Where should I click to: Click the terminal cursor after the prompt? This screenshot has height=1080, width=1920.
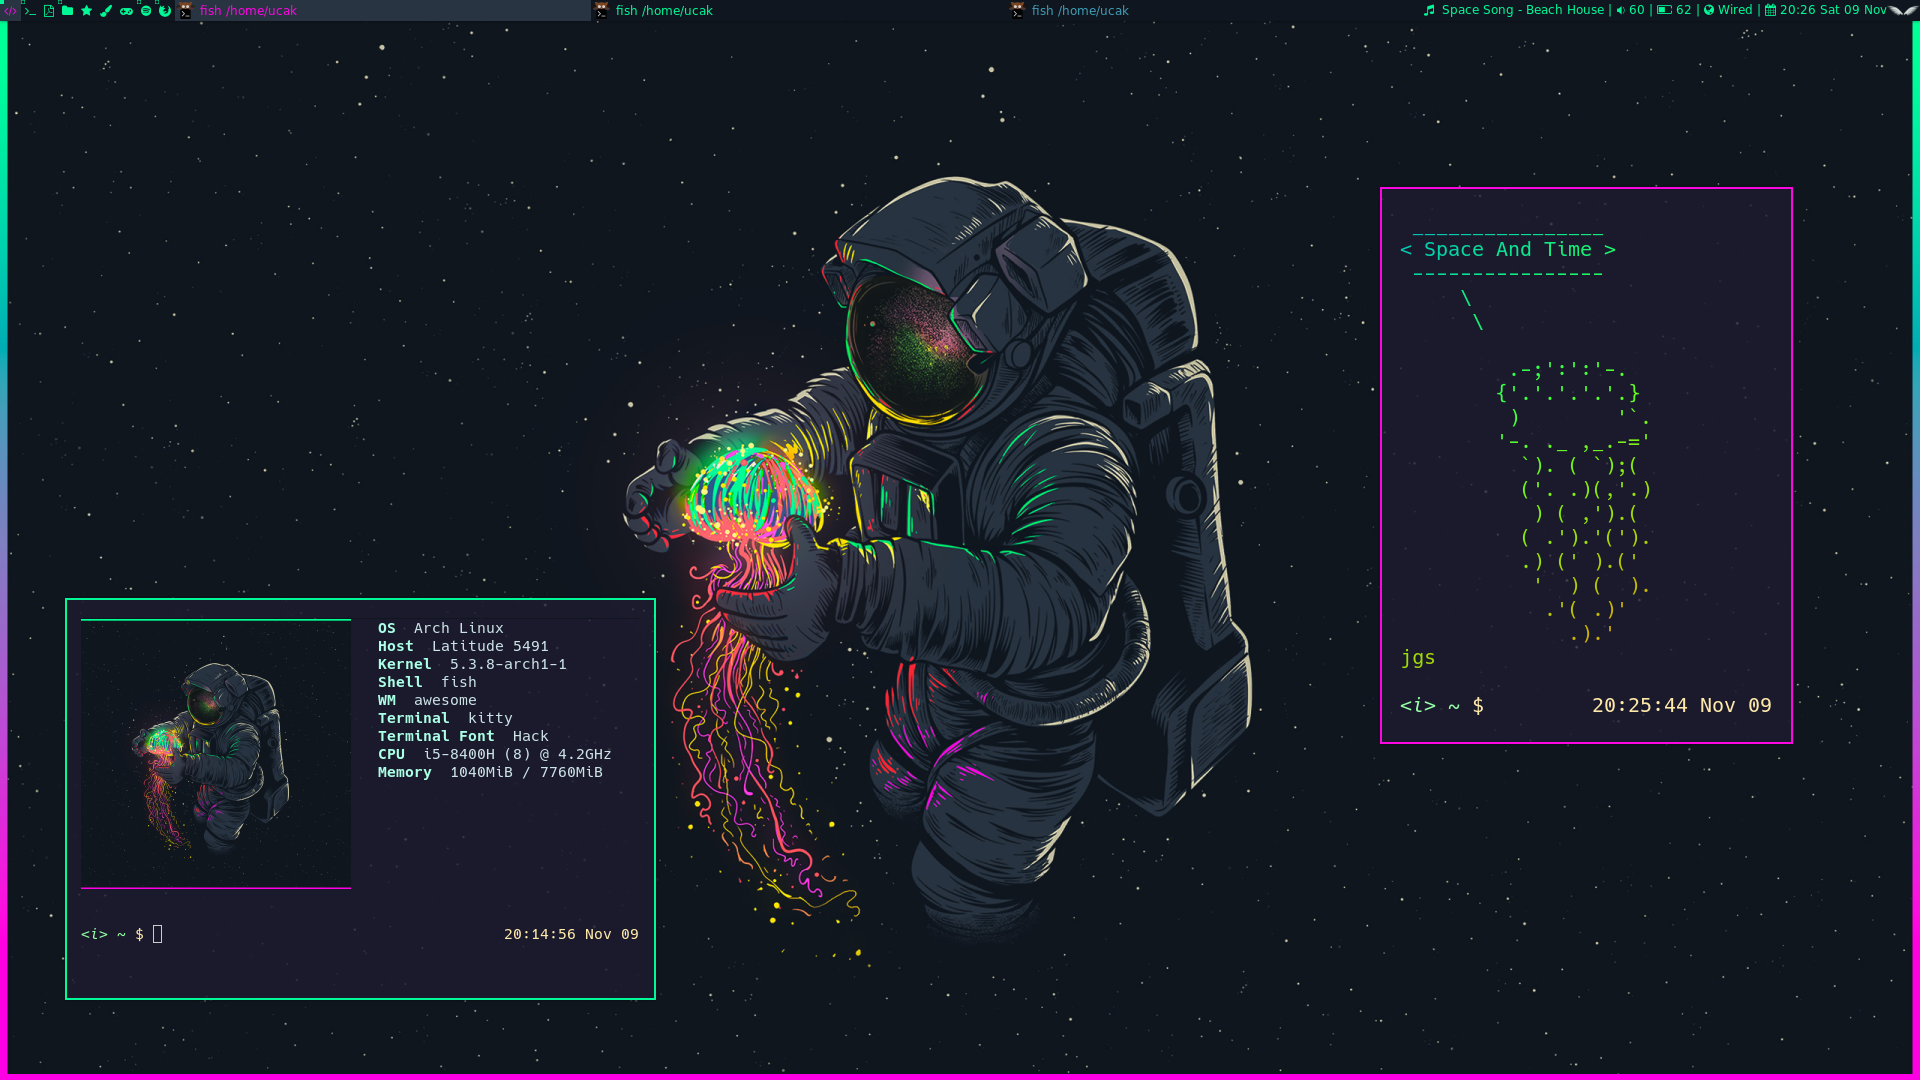coord(157,934)
